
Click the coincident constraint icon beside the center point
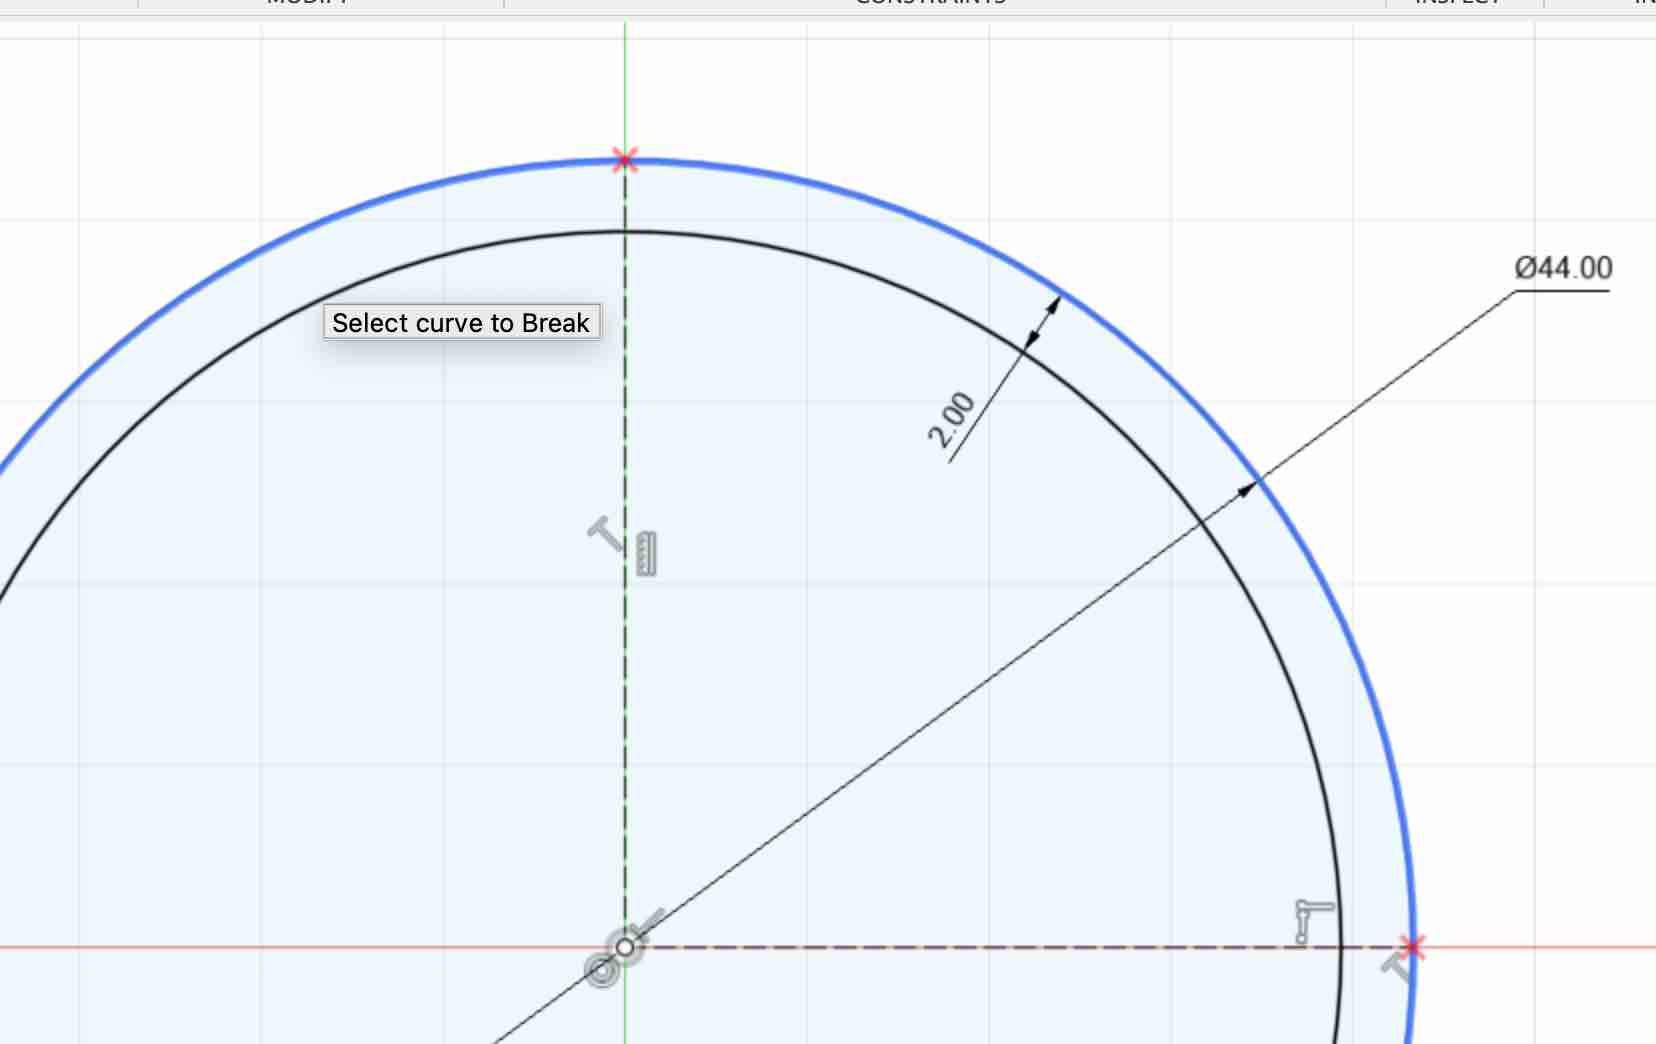tap(648, 921)
